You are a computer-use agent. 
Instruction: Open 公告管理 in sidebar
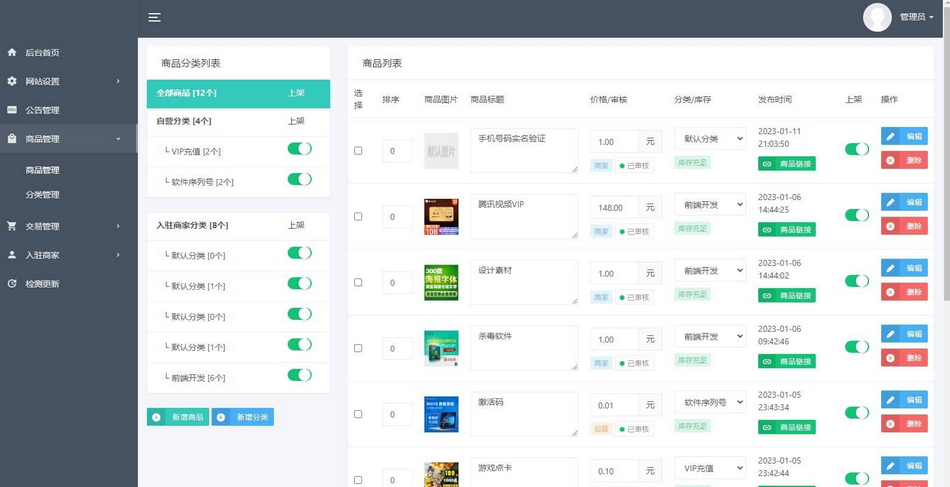68,110
